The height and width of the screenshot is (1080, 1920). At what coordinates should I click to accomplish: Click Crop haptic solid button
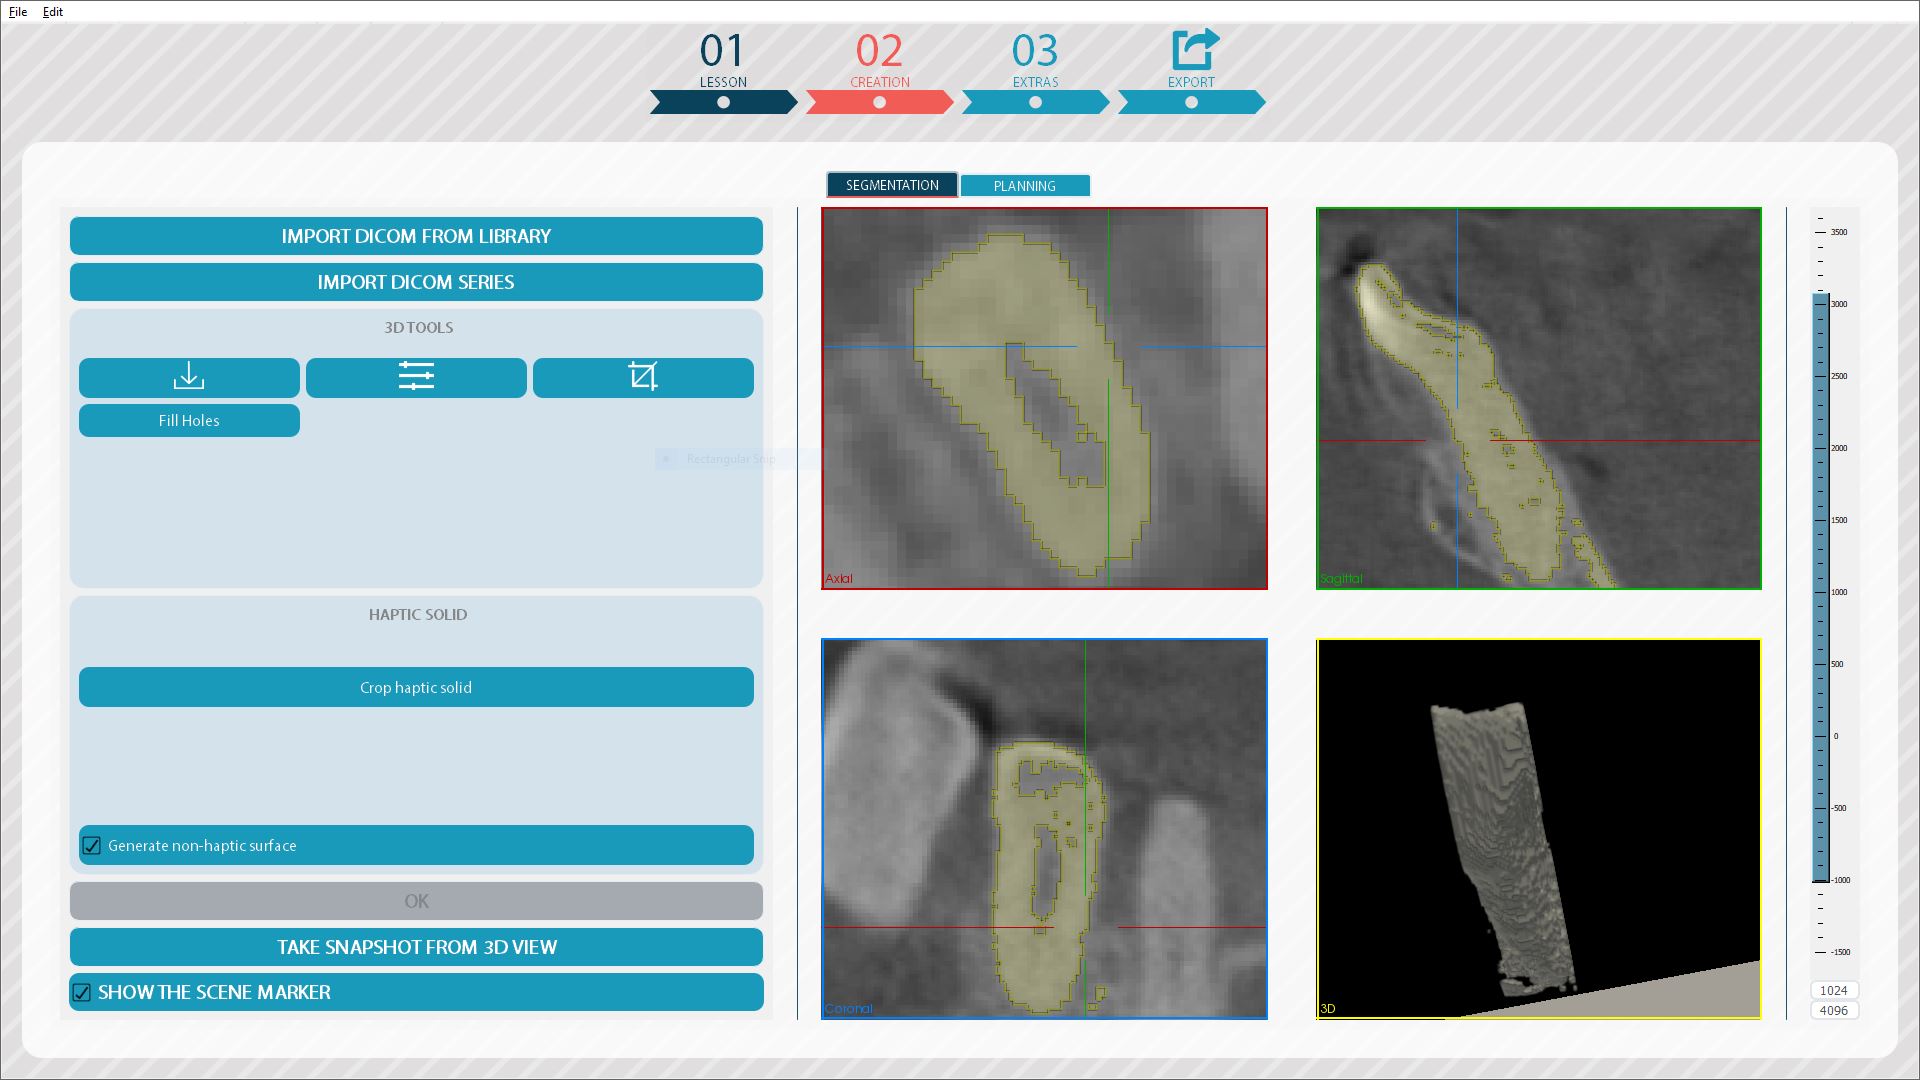pyautogui.click(x=416, y=687)
